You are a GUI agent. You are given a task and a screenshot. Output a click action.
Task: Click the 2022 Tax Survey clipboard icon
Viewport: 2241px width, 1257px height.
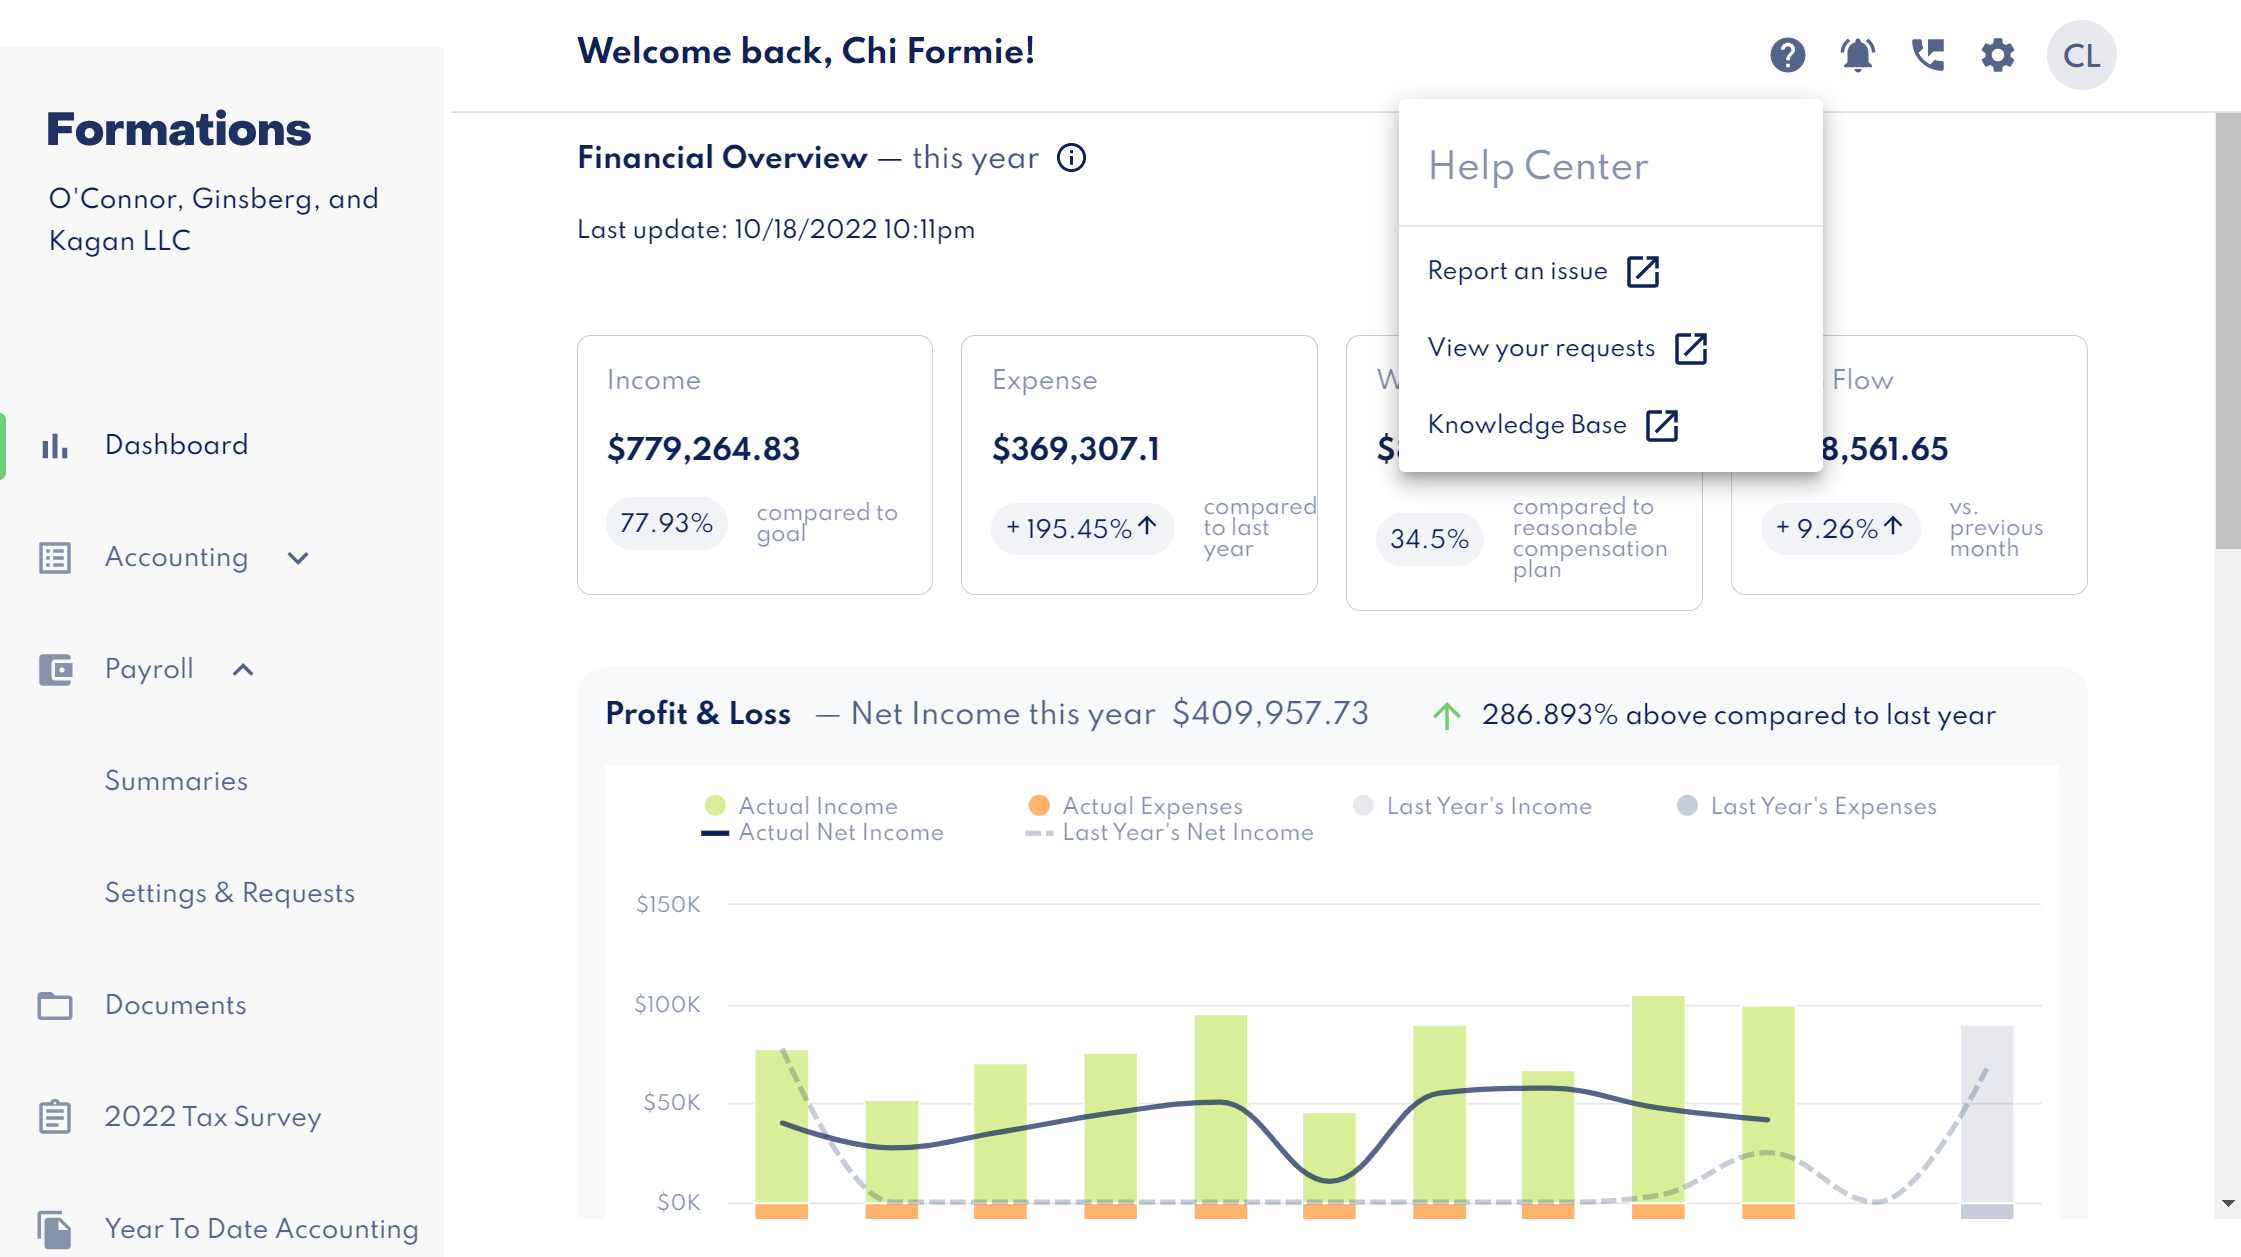coord(55,1117)
